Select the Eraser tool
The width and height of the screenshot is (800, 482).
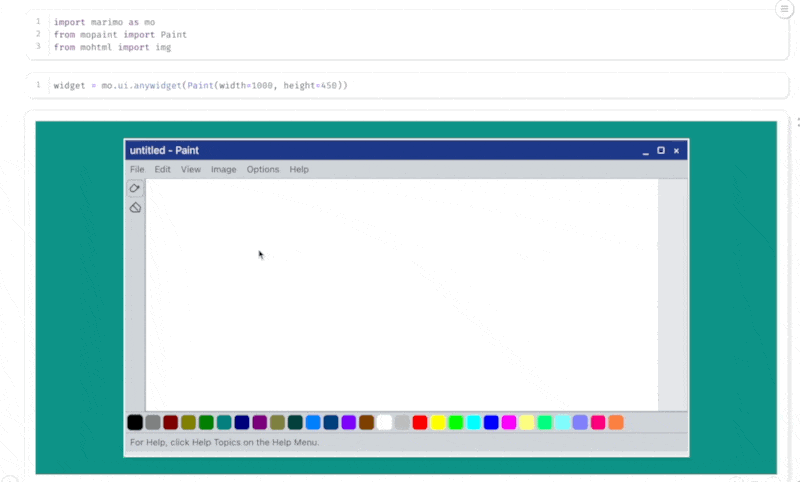pyautogui.click(x=135, y=207)
